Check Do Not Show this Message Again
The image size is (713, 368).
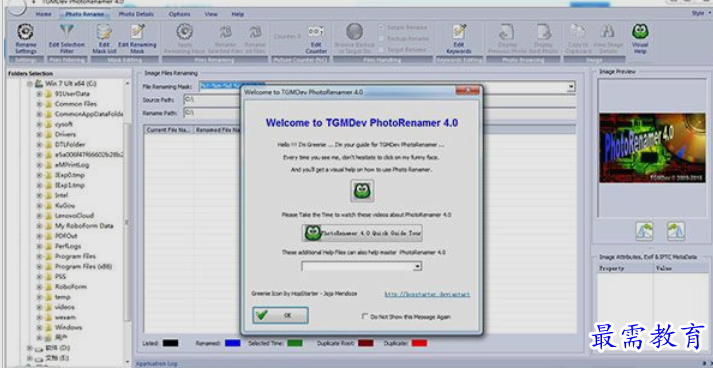click(365, 316)
